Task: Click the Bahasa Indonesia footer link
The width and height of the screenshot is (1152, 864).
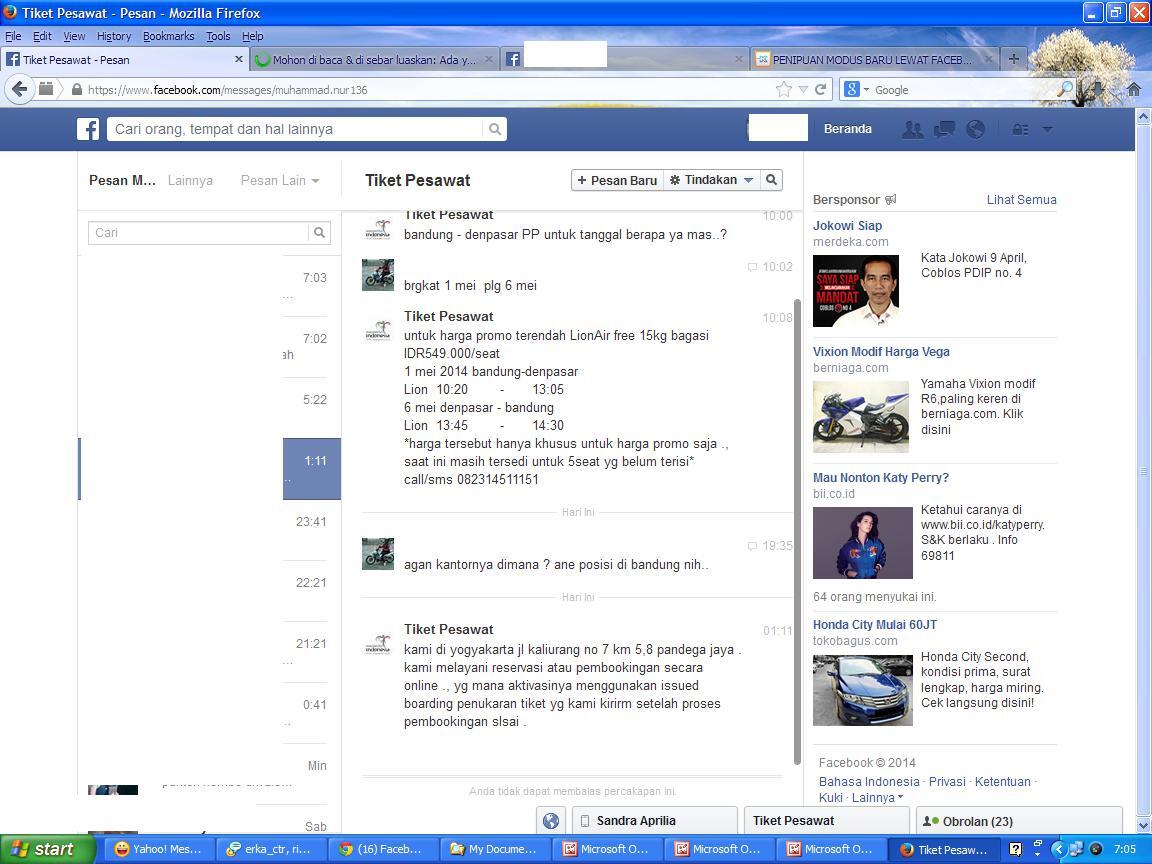Action: click(x=869, y=782)
